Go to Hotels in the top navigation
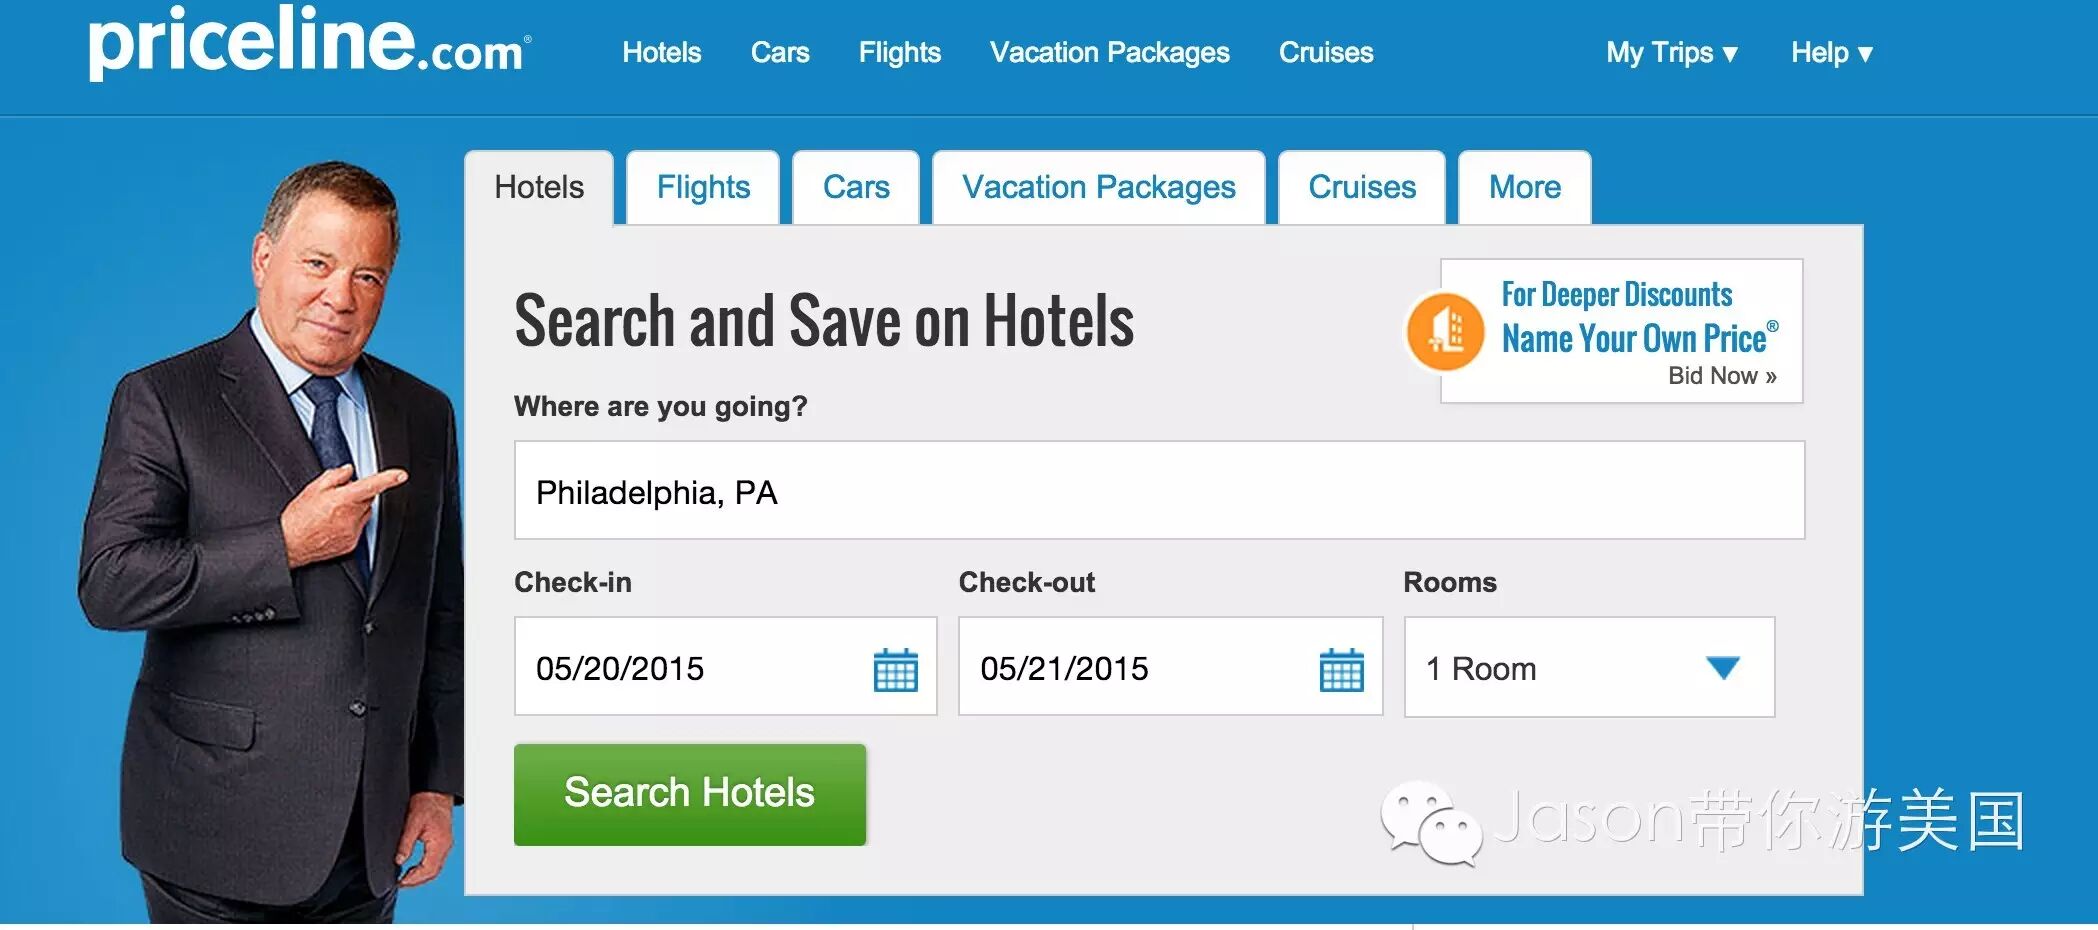Image resolution: width=2098 pixels, height=930 pixels. 661,52
